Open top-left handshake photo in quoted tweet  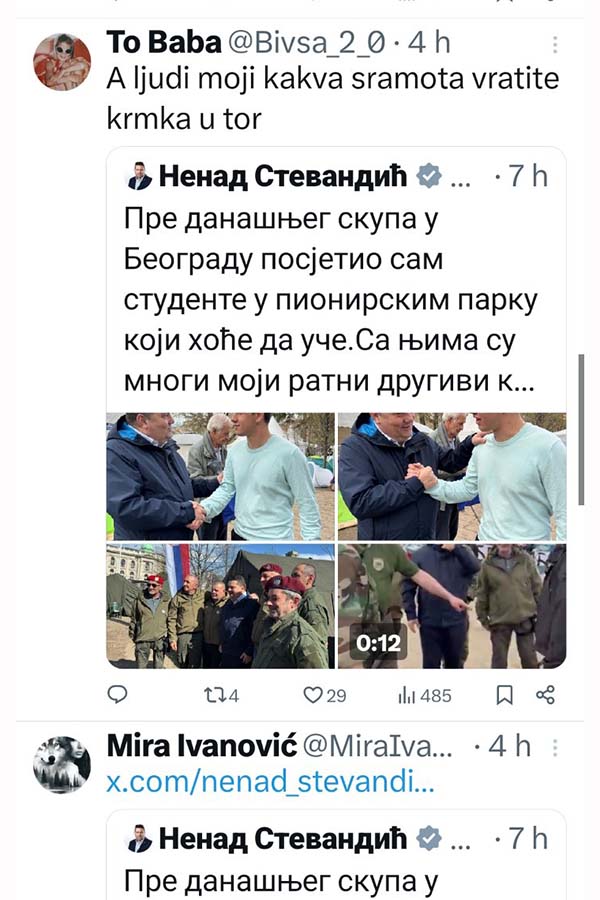tap(220, 476)
